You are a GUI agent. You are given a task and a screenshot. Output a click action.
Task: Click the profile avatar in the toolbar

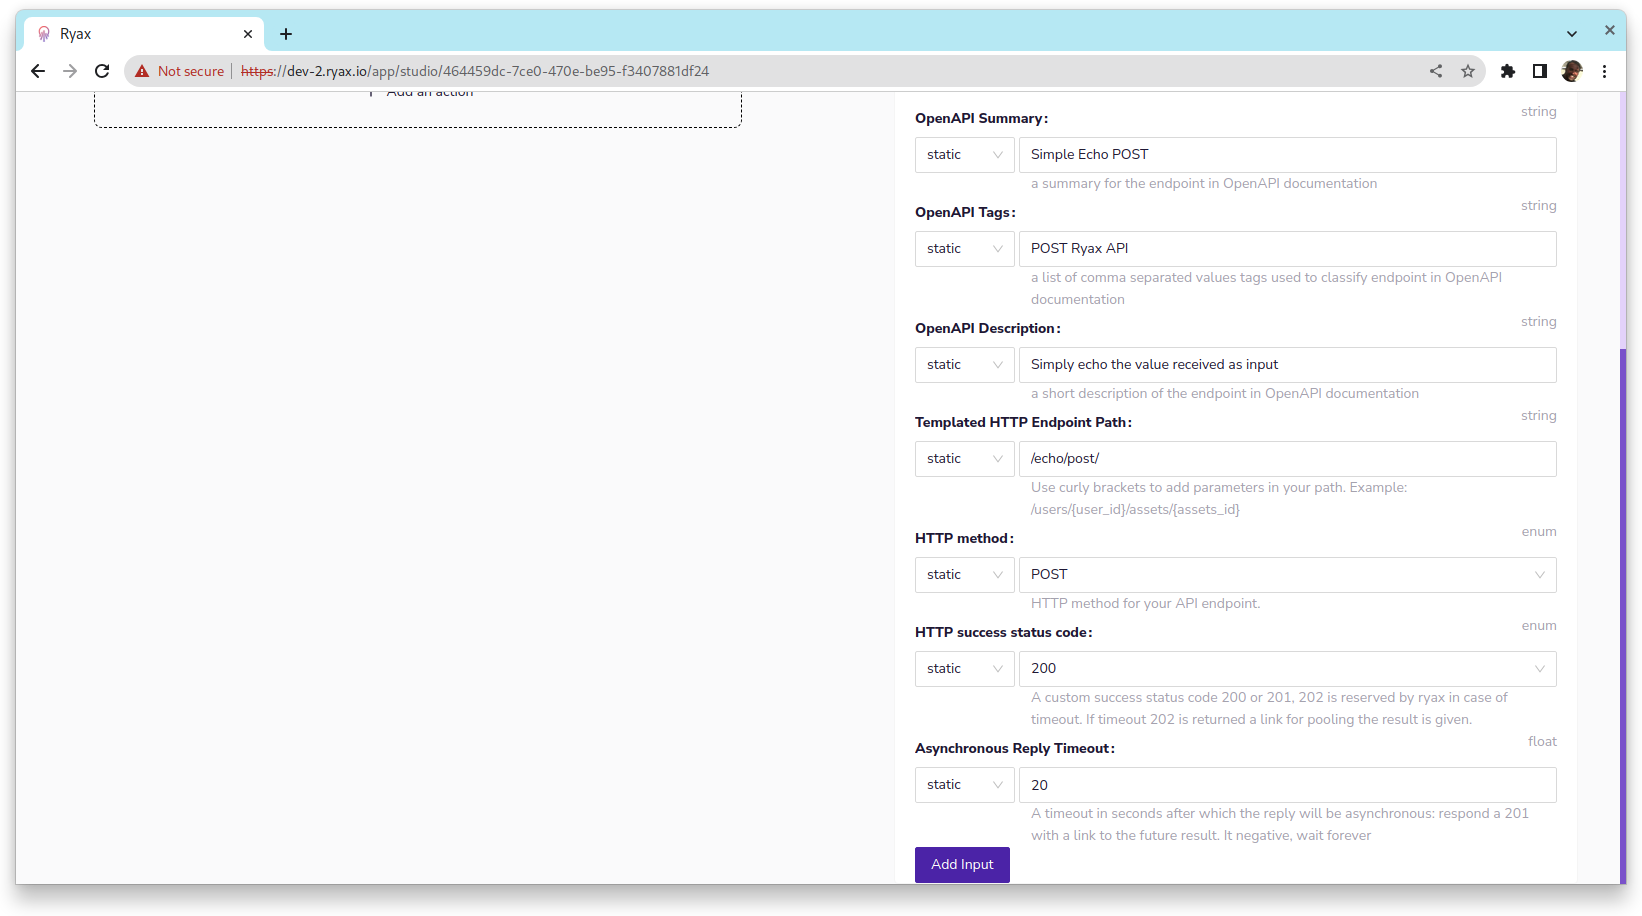point(1572,71)
